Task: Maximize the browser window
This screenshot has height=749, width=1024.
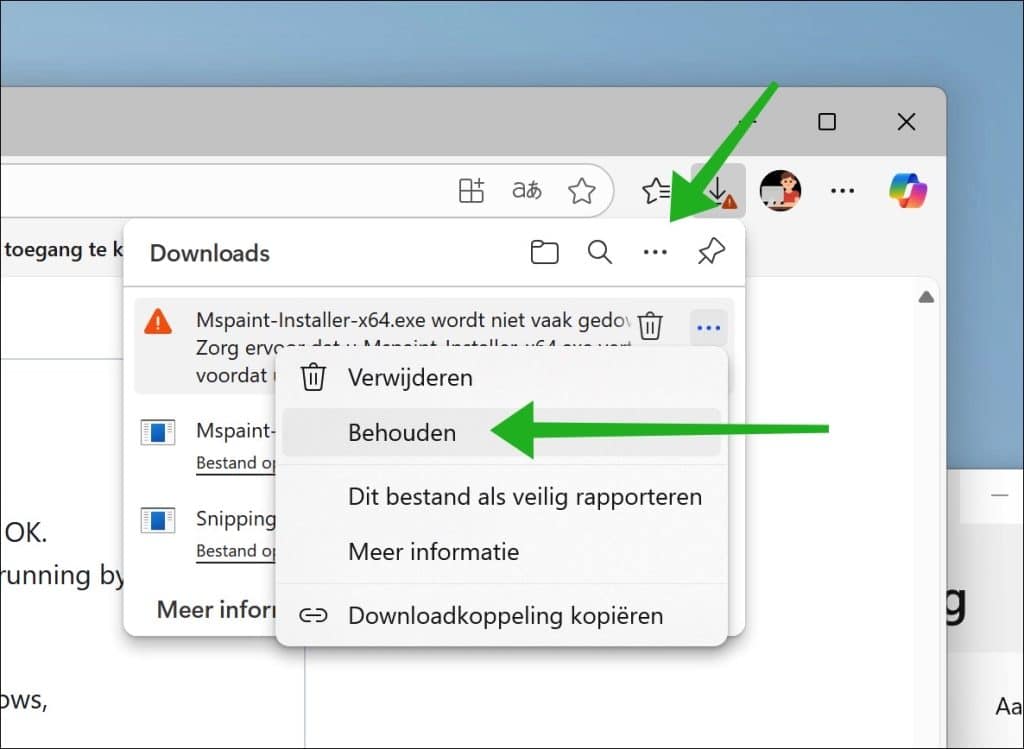Action: [x=827, y=121]
